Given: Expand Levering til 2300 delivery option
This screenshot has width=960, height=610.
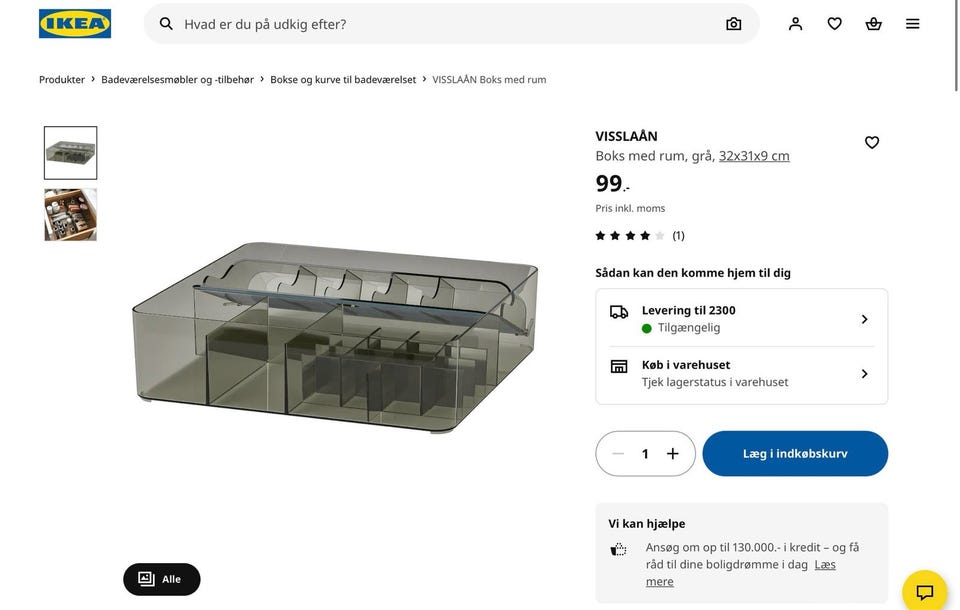Looking at the screenshot, I should (x=741, y=319).
